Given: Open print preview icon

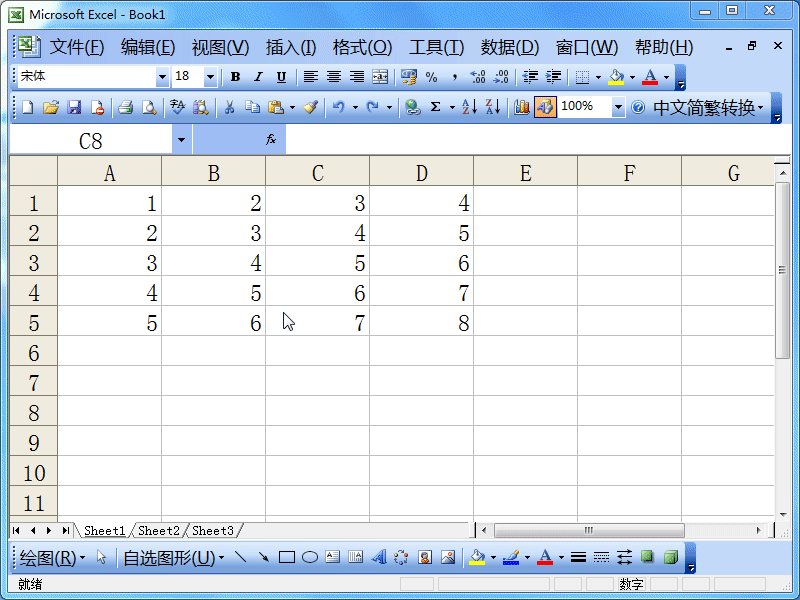Looking at the screenshot, I should coord(148,108).
